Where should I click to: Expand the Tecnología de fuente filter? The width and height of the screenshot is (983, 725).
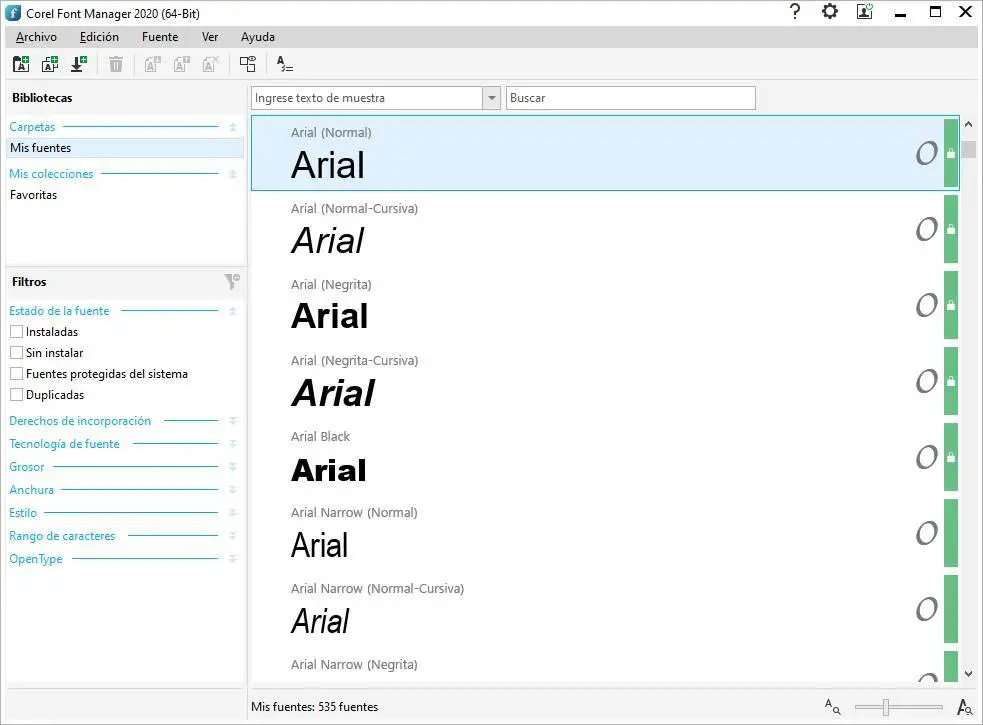coord(233,444)
